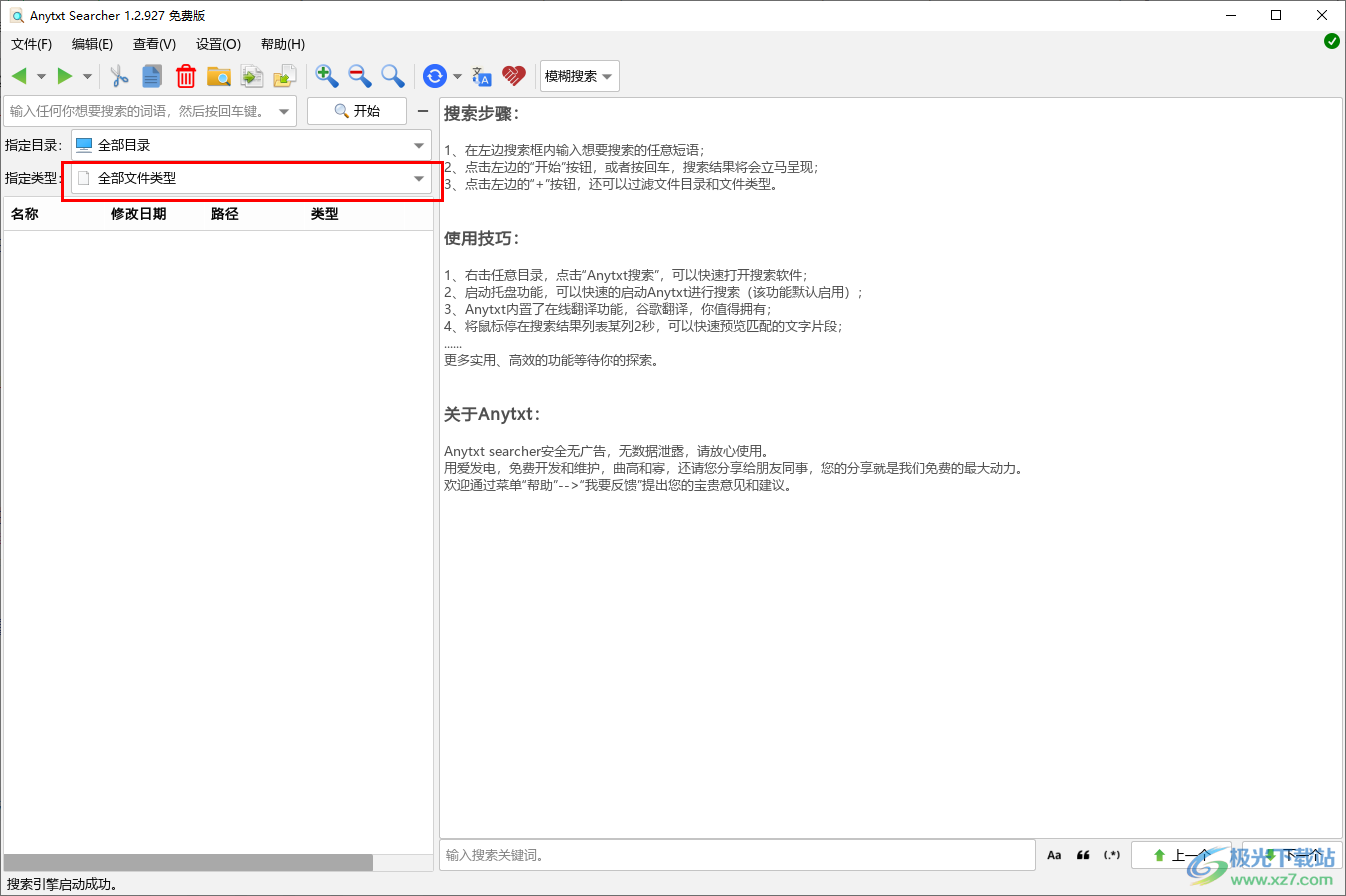The height and width of the screenshot is (896, 1346).
Task: Toggle the (.*) regex option
Action: [x=1112, y=855]
